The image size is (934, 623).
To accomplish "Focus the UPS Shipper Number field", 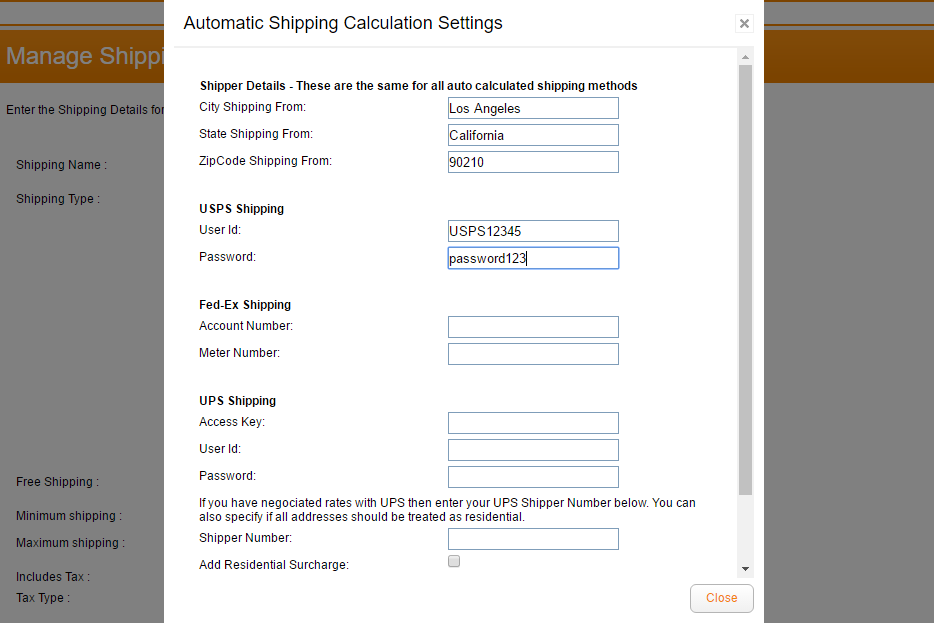I will click(533, 539).
